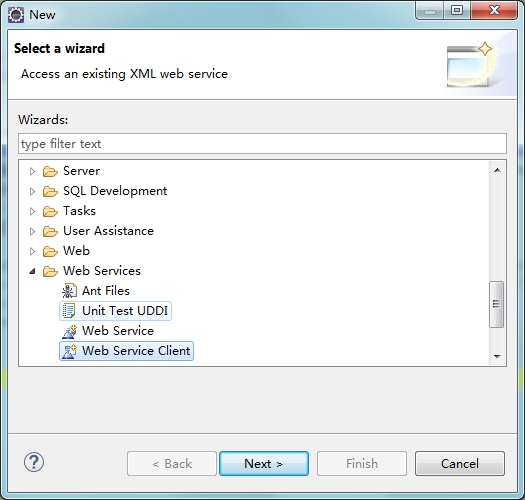Focus the type filter text field
525x500 pixels.
262,144
